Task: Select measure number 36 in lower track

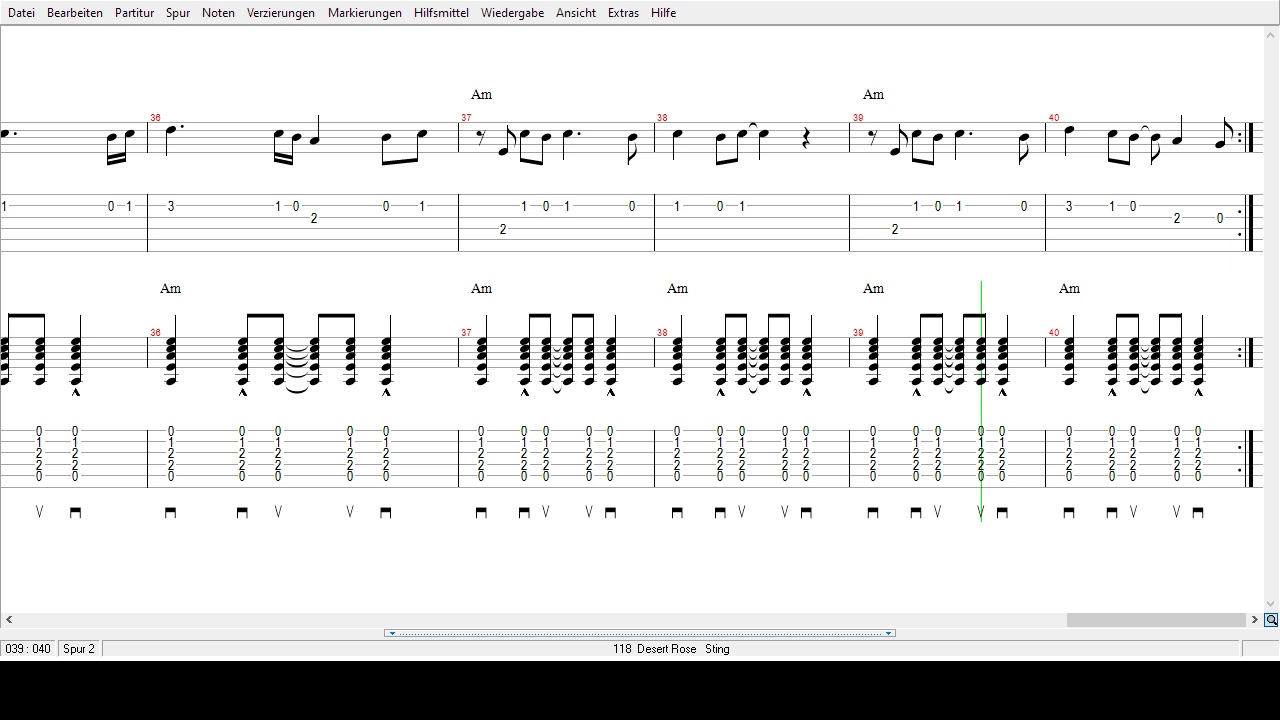Action: (x=155, y=333)
